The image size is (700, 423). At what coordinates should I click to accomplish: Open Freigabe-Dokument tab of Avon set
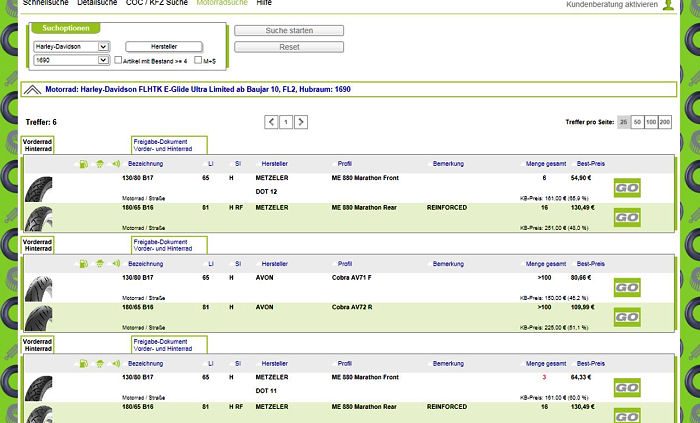coord(169,245)
